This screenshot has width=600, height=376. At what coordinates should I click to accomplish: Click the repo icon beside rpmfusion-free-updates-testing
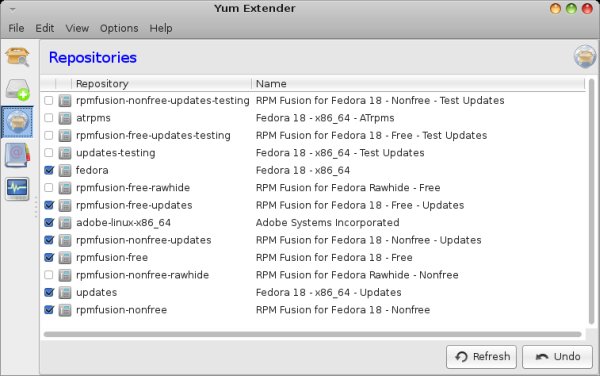(65, 135)
